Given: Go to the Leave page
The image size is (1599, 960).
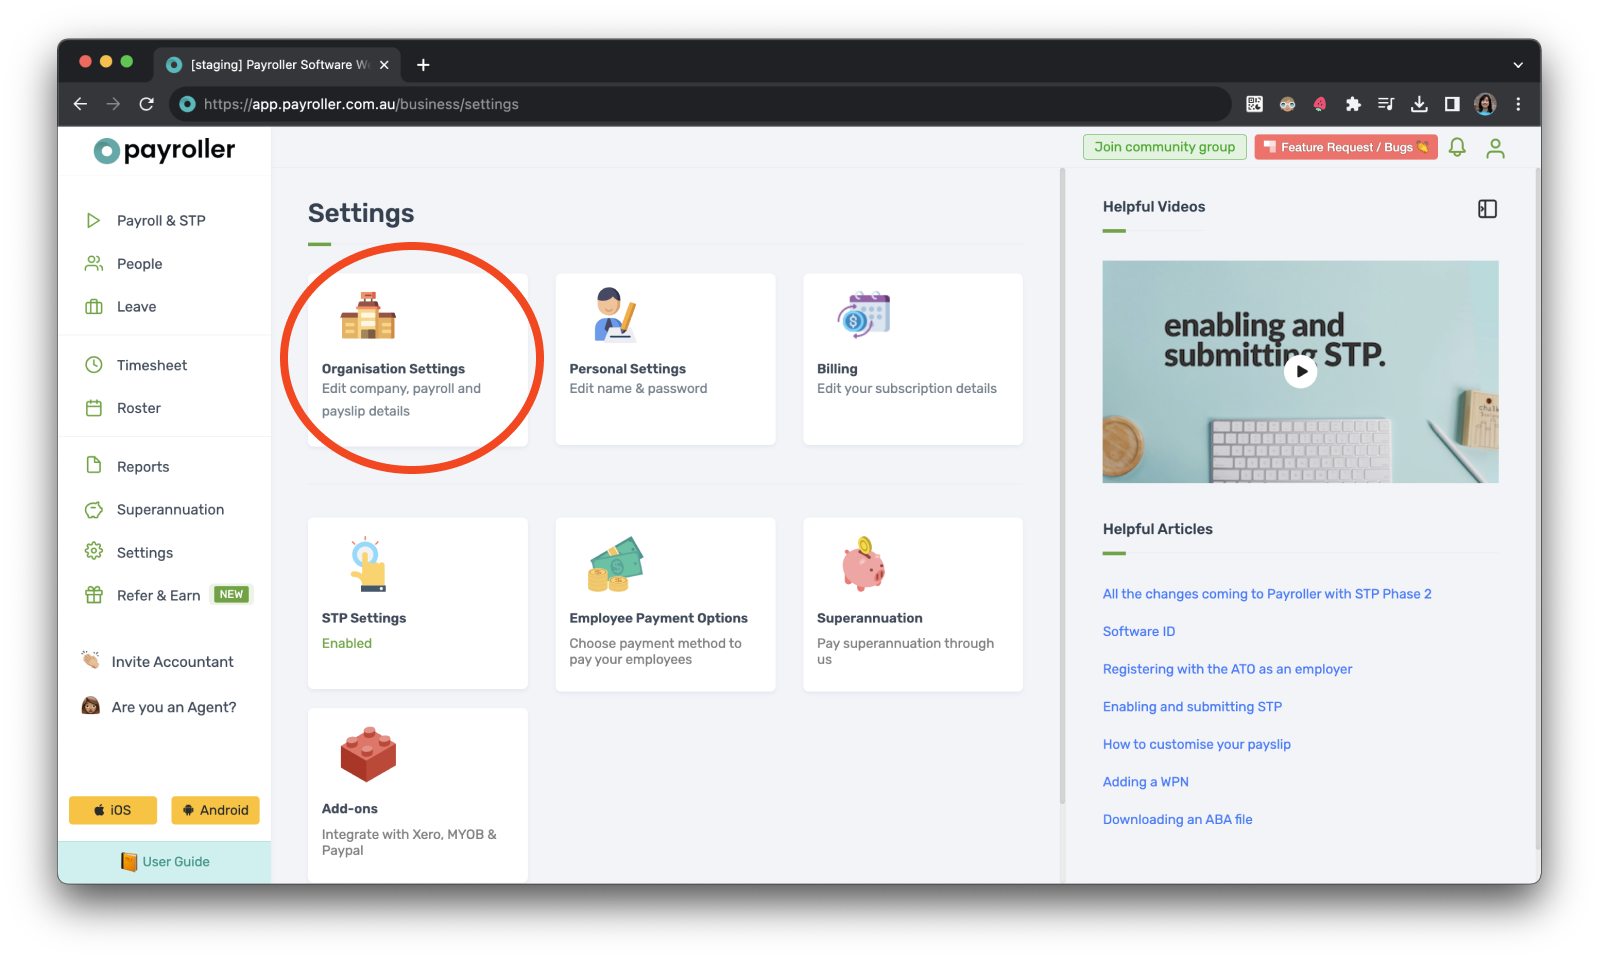Looking at the screenshot, I should point(136,307).
